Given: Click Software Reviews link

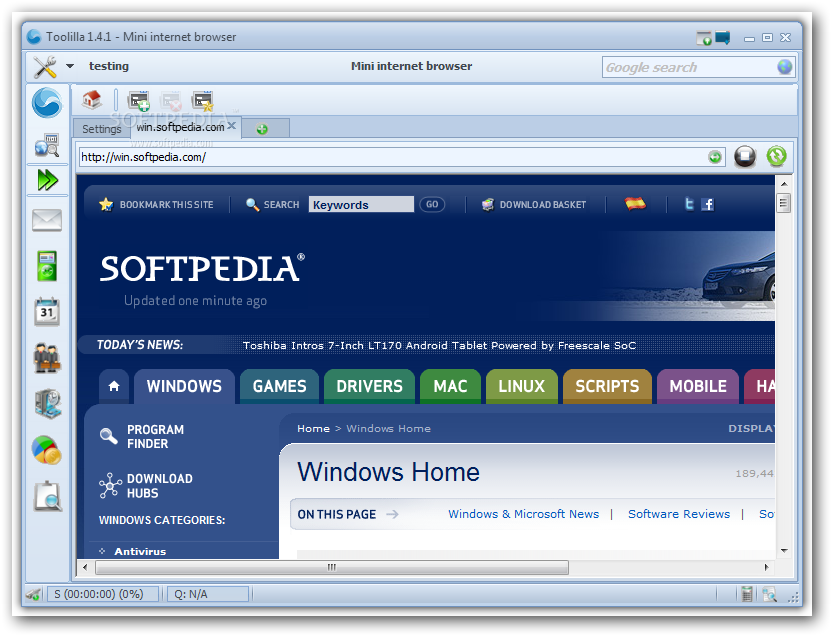Looking at the screenshot, I should (x=679, y=514).
